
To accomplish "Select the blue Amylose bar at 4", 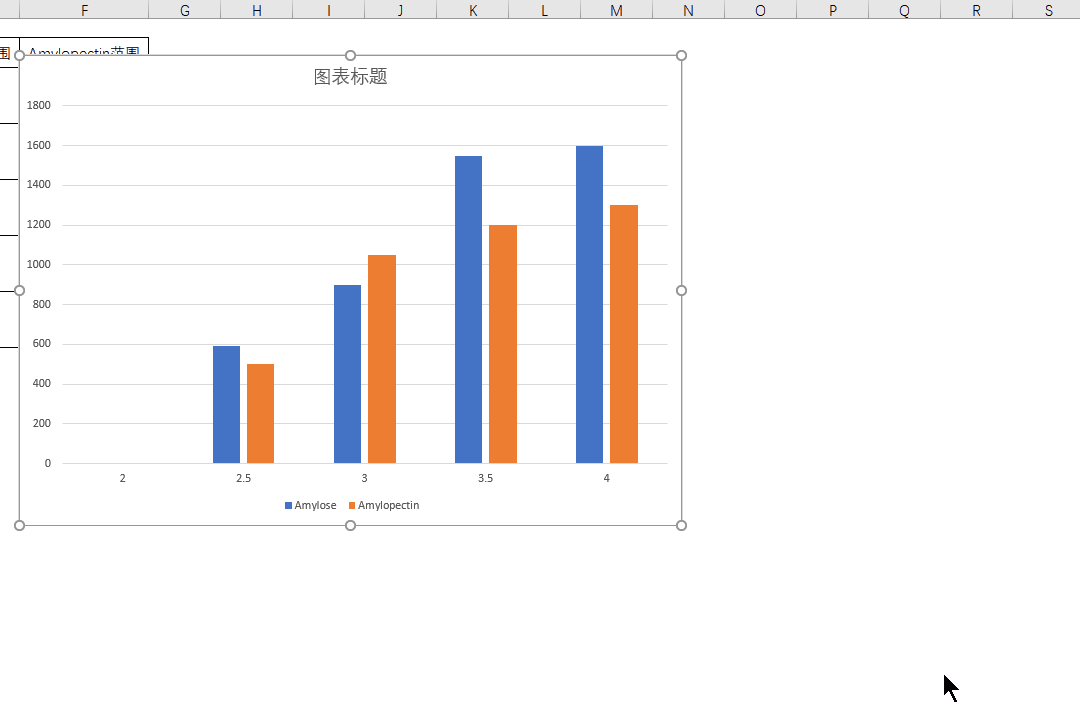I will pos(590,305).
